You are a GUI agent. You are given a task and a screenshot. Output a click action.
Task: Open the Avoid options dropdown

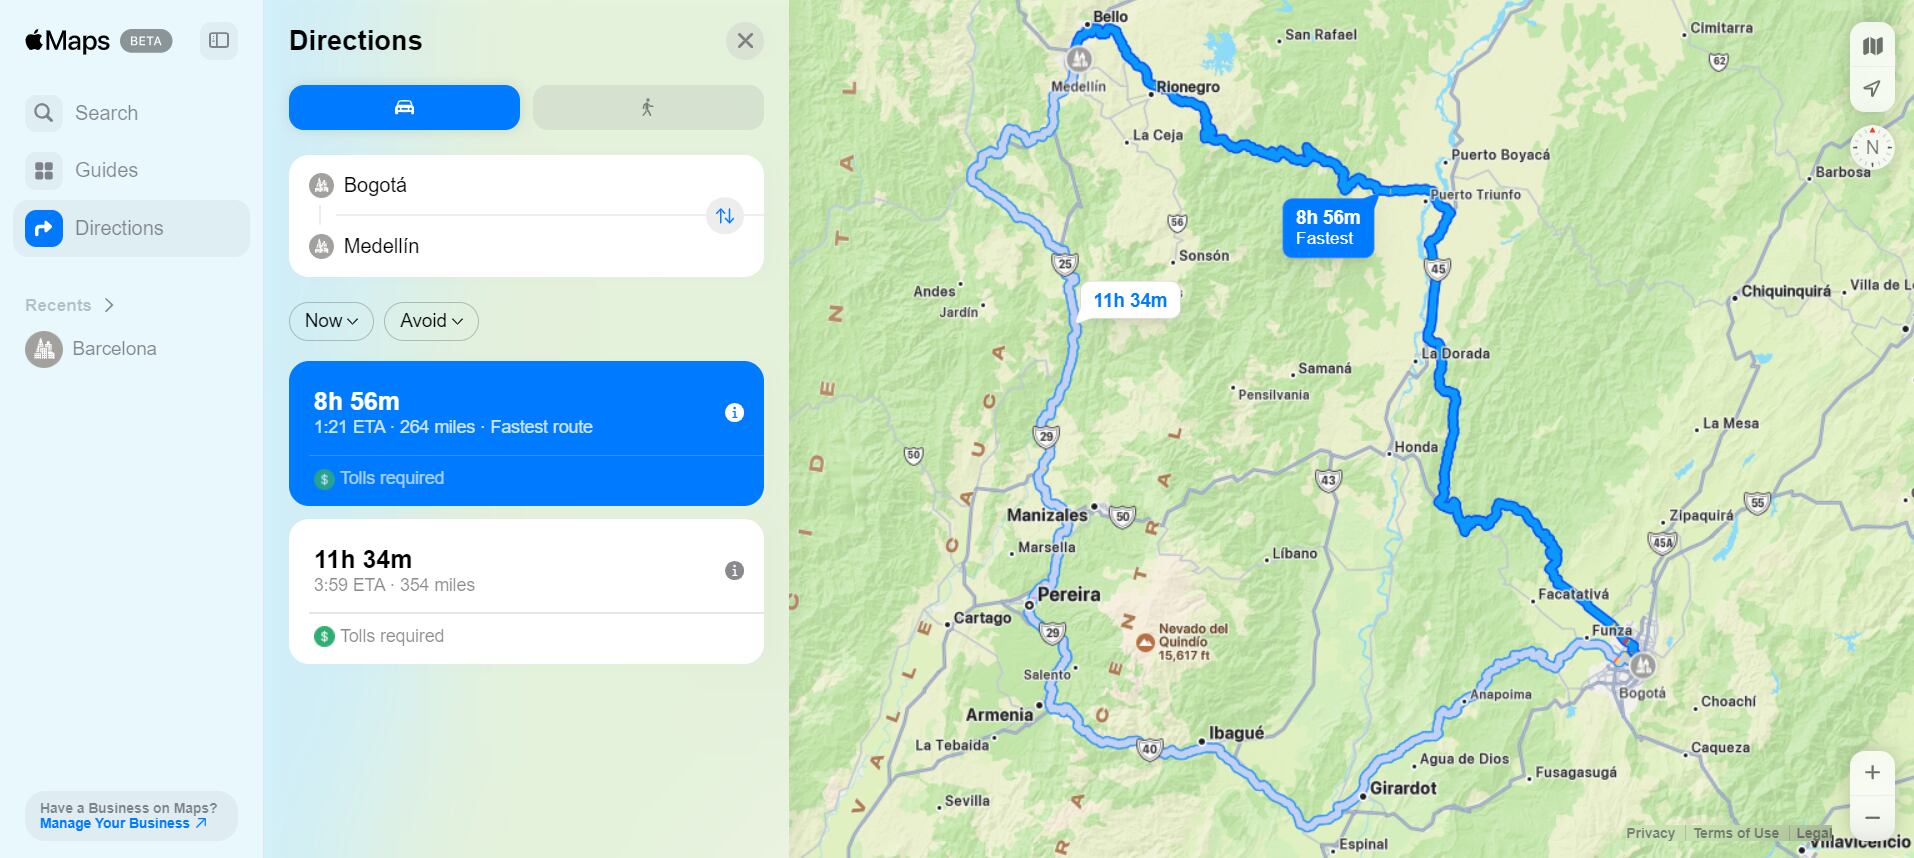[x=431, y=321]
